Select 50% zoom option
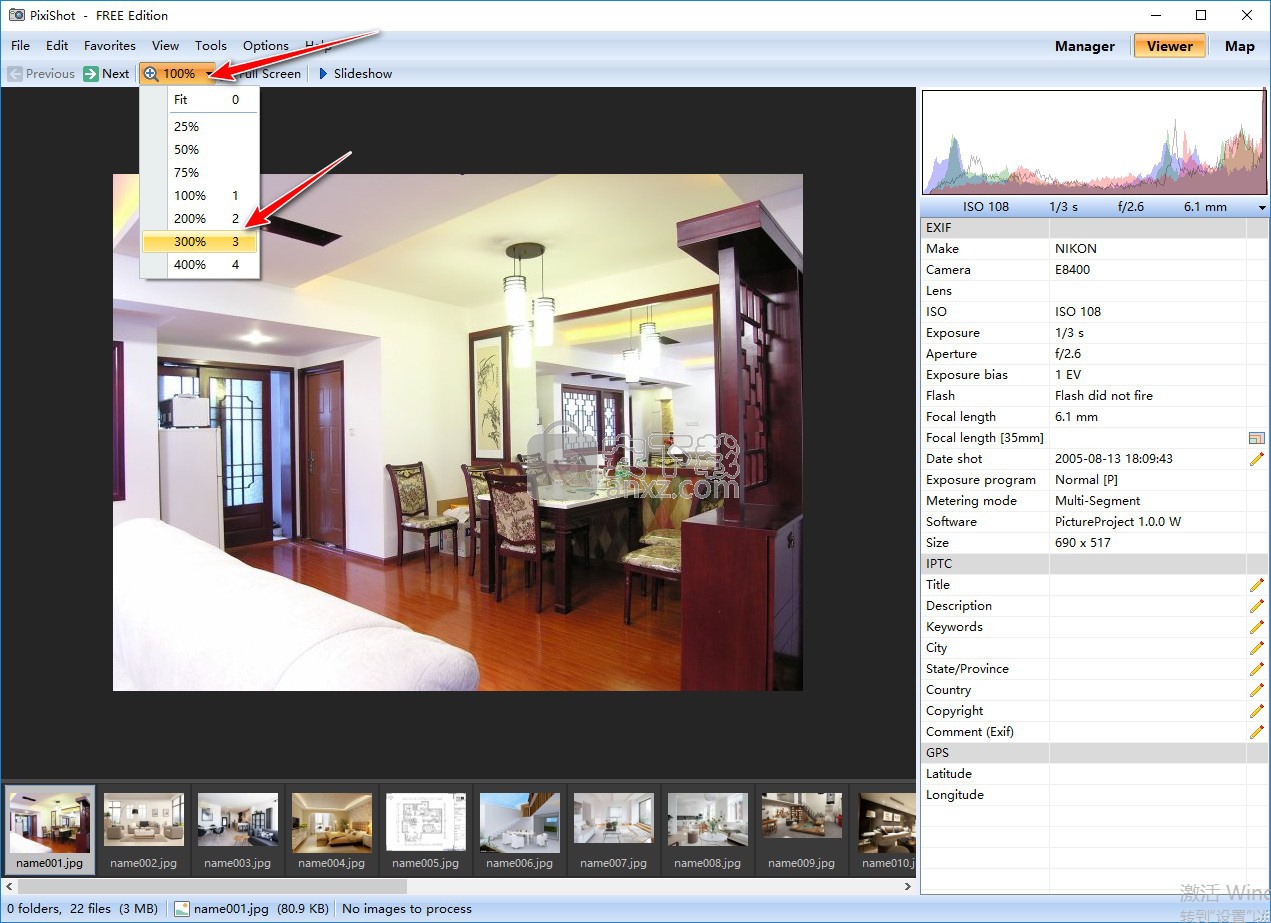Screen dimensions: 1271x923 coord(200,149)
